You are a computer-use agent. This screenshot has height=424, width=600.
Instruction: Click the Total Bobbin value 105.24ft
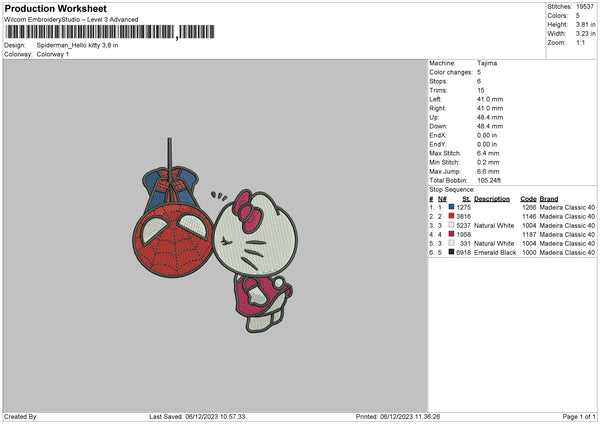489,180
